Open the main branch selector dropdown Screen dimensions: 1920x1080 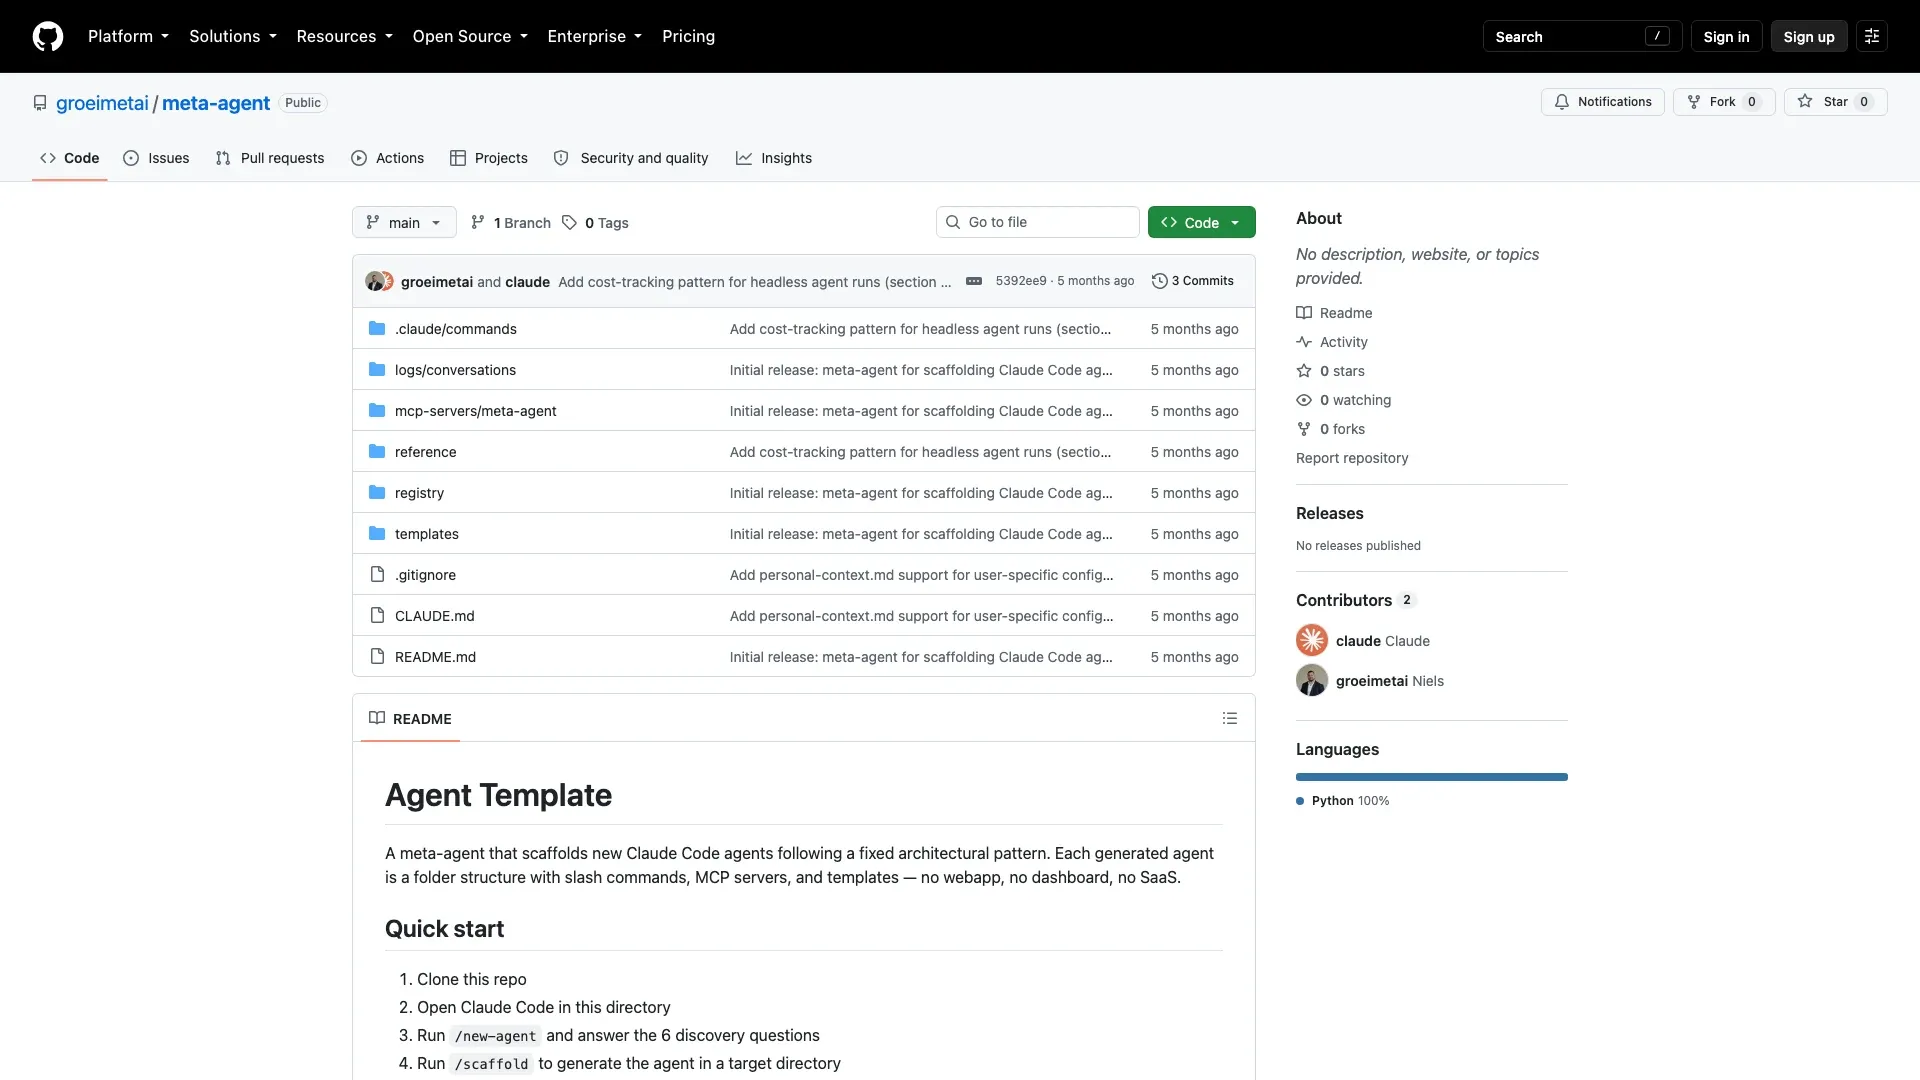coord(404,222)
